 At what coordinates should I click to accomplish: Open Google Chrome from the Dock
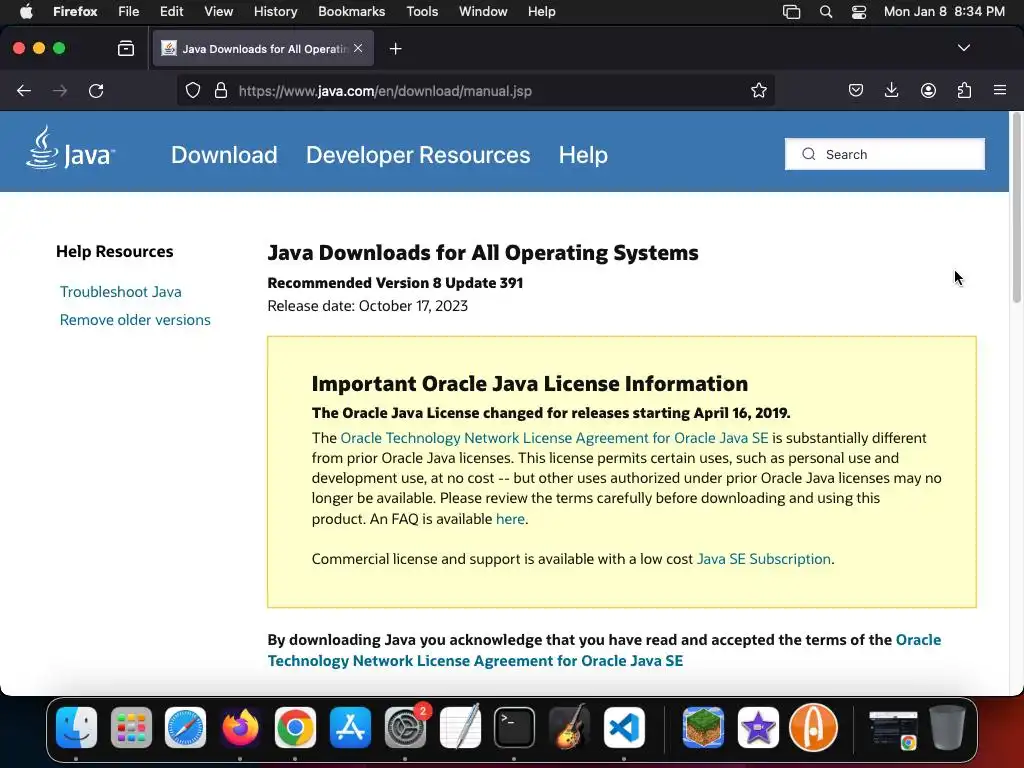(295, 727)
